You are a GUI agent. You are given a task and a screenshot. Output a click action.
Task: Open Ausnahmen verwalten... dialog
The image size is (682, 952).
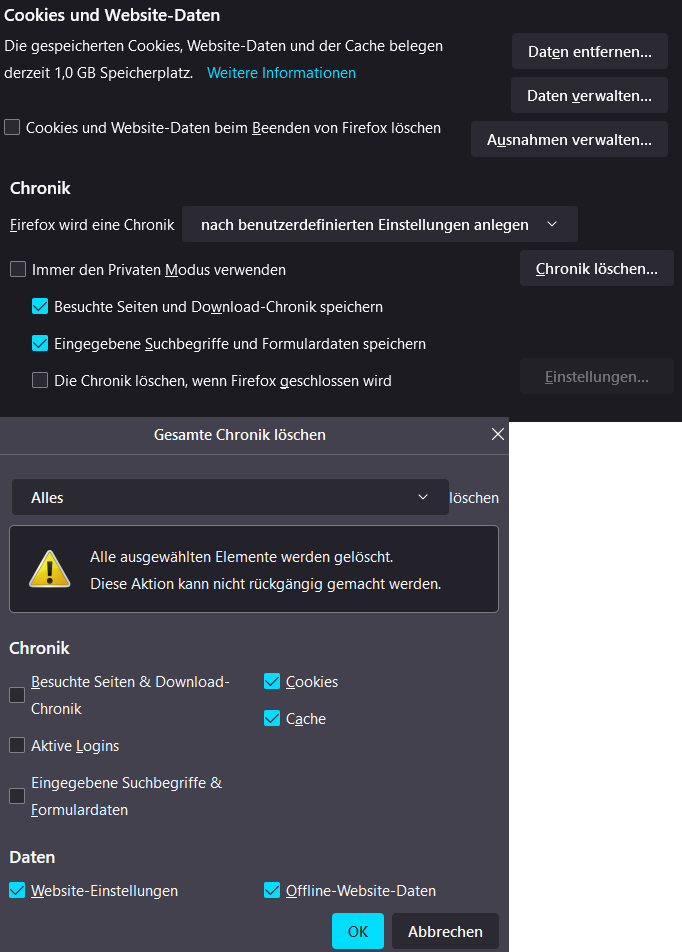569,140
